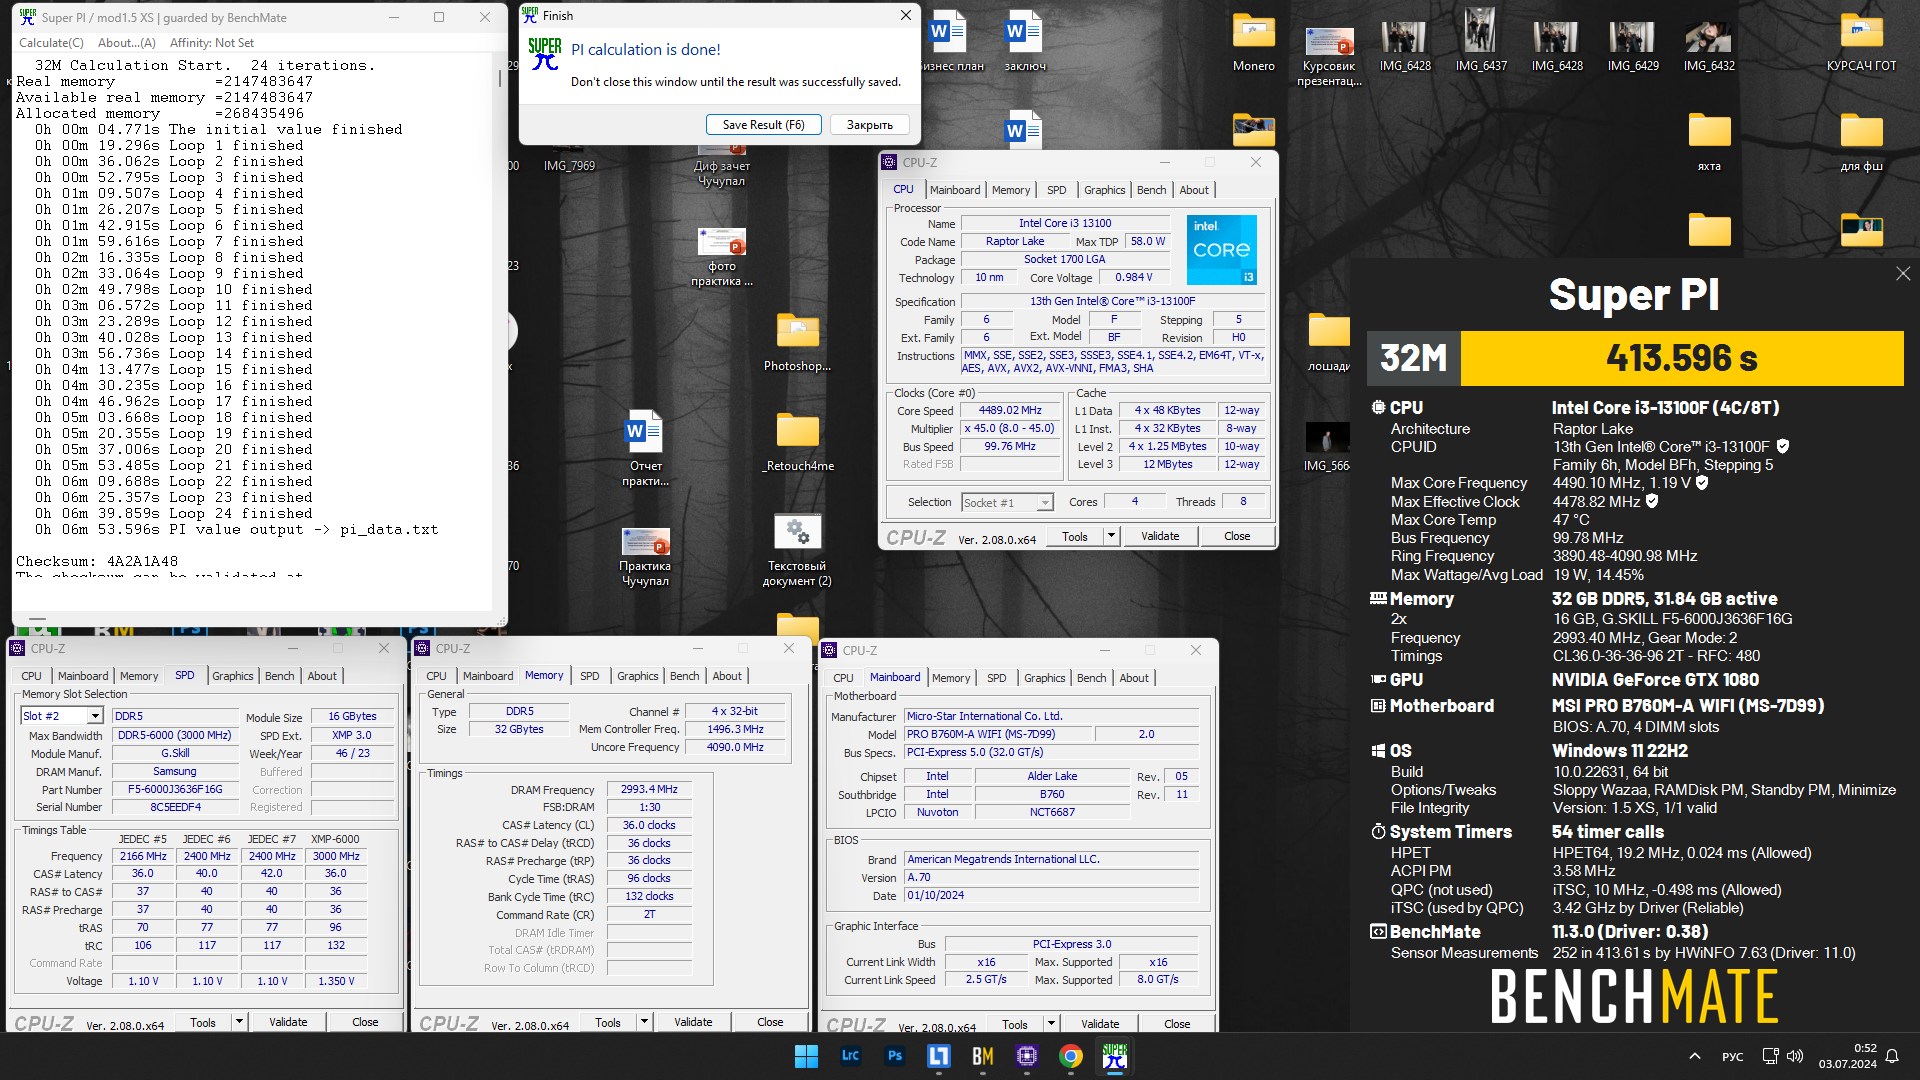
Task: Open the Calculate(C) menu in Super PI
Action: 51,43
